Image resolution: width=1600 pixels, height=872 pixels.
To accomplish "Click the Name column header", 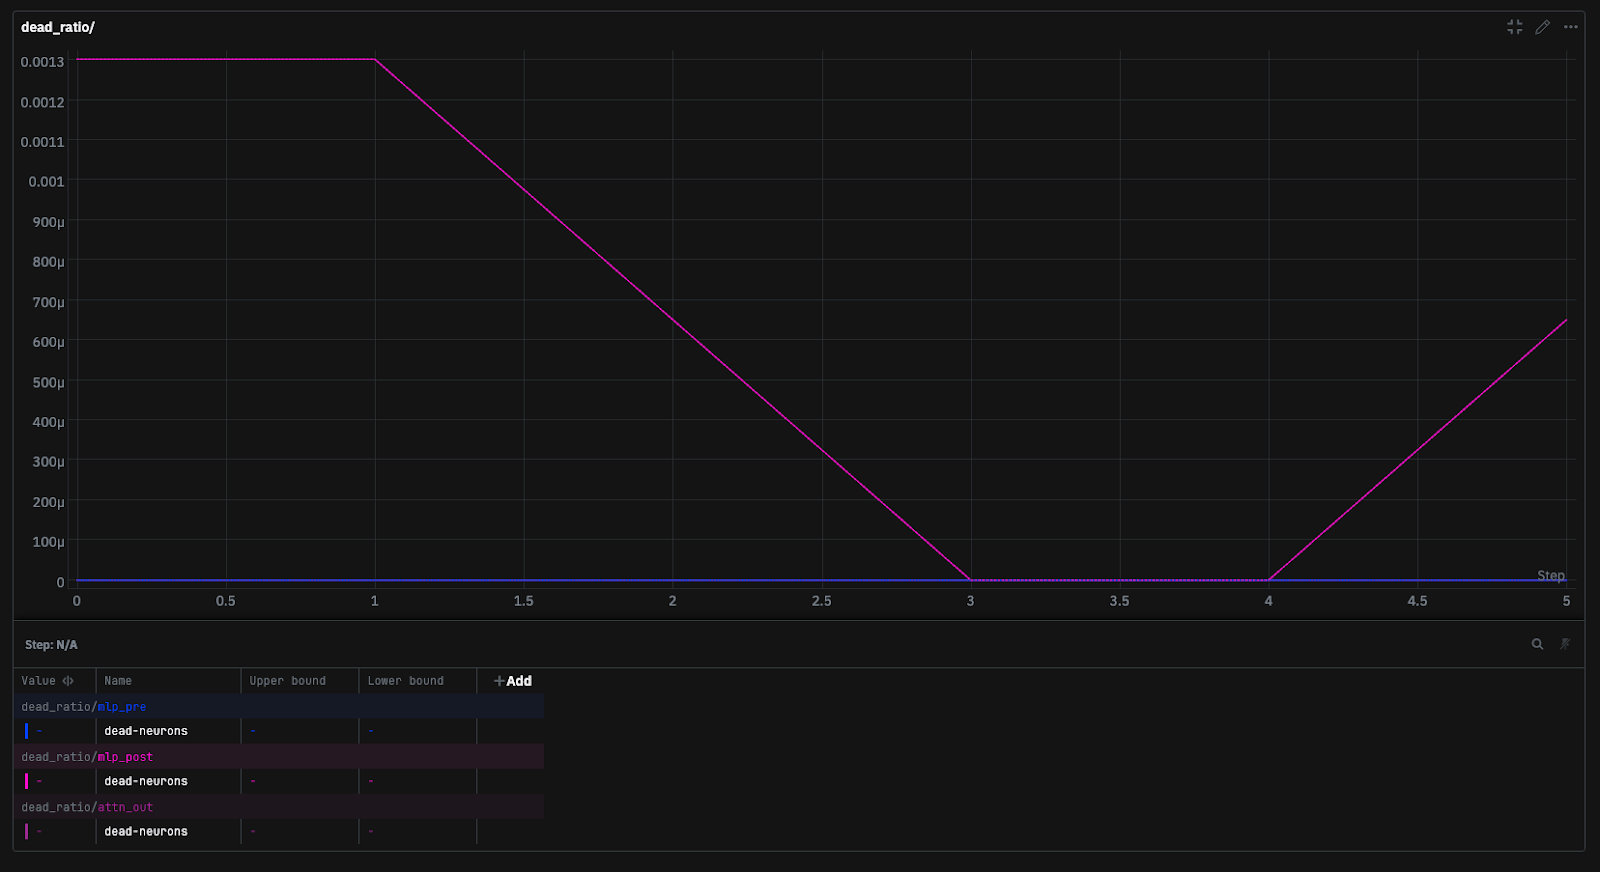I will pyautogui.click(x=118, y=681).
